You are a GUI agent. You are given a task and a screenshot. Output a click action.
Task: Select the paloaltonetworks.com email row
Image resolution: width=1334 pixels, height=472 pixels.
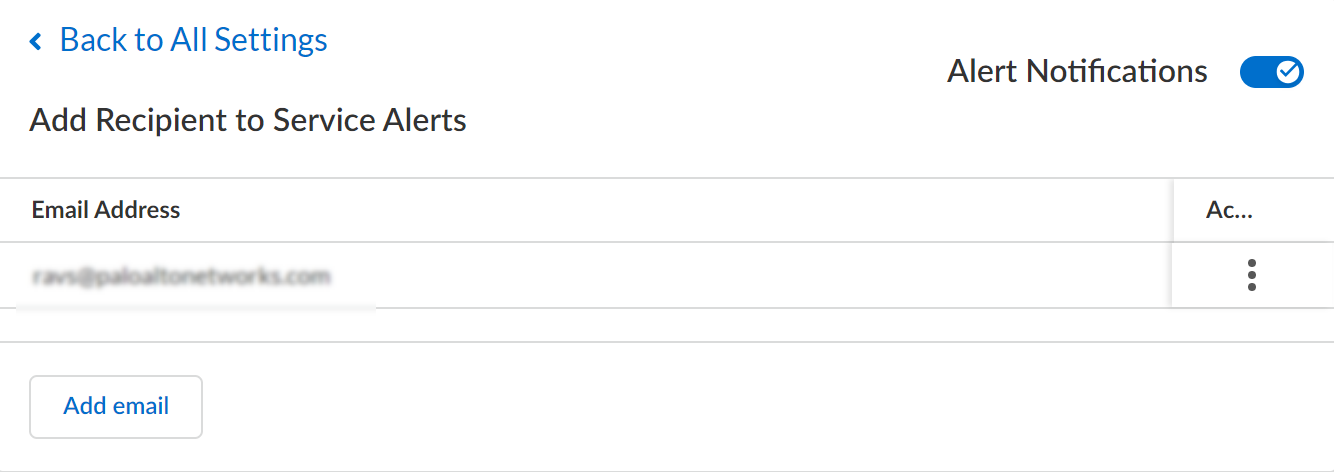[x=600, y=275]
